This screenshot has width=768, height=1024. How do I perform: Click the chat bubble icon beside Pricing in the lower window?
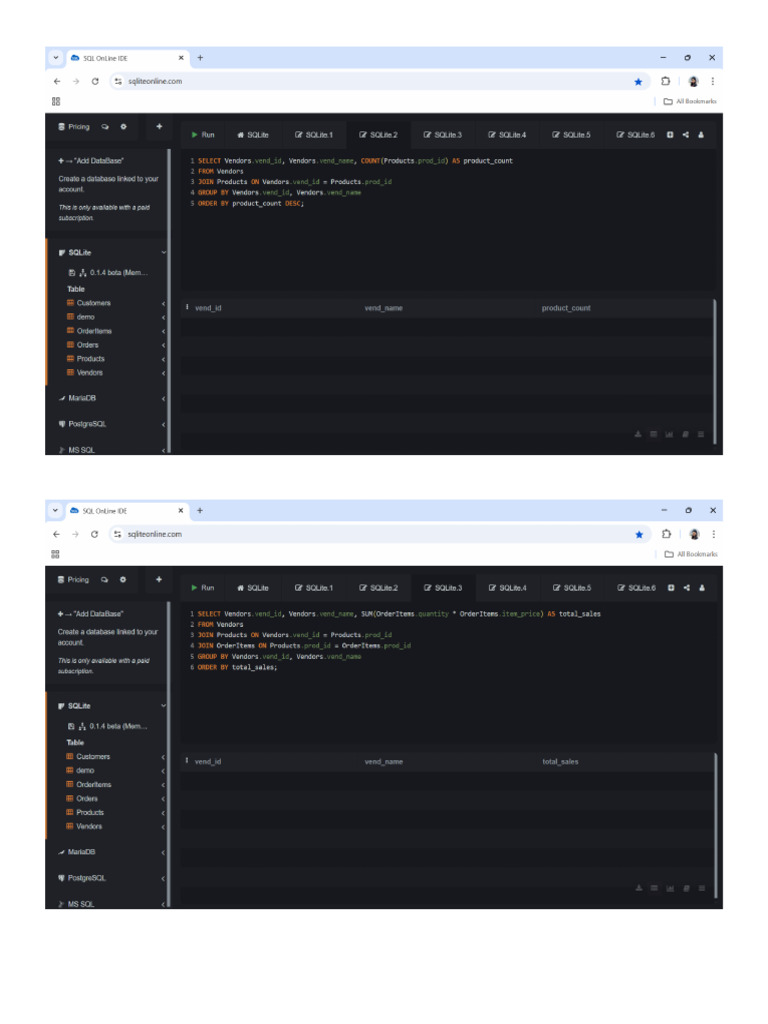click(x=105, y=580)
